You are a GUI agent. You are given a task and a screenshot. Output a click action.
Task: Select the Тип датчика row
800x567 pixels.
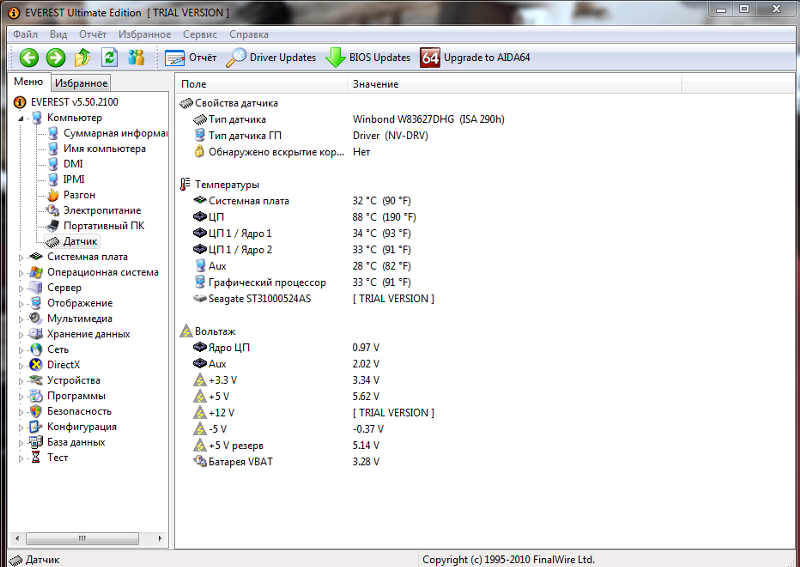click(x=348, y=119)
